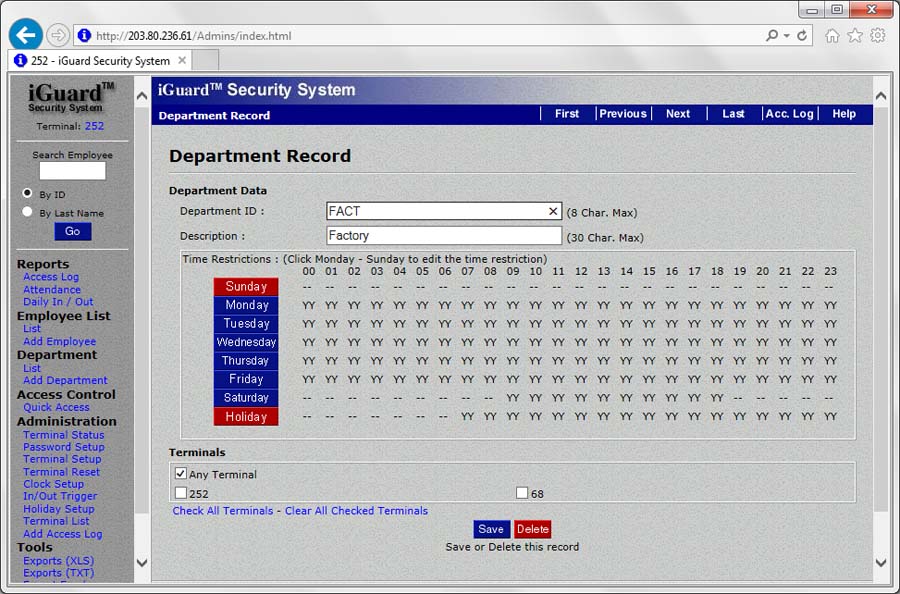Uncheck the Any Terminal checkbox
This screenshot has height=594, width=900.
181,473
